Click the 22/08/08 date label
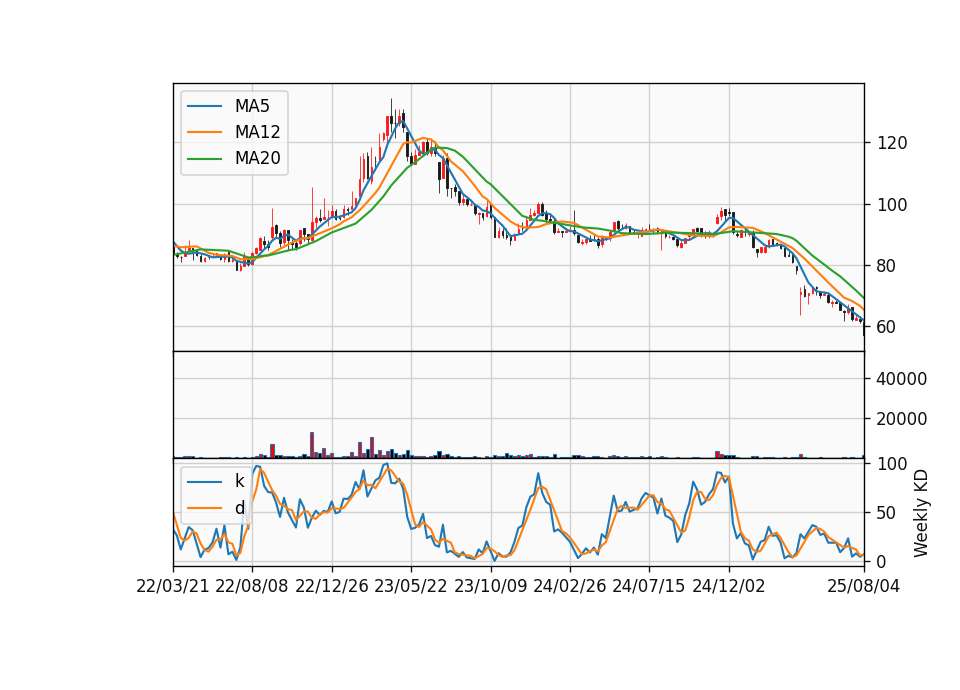The width and height of the screenshot is (960, 690). (252, 586)
